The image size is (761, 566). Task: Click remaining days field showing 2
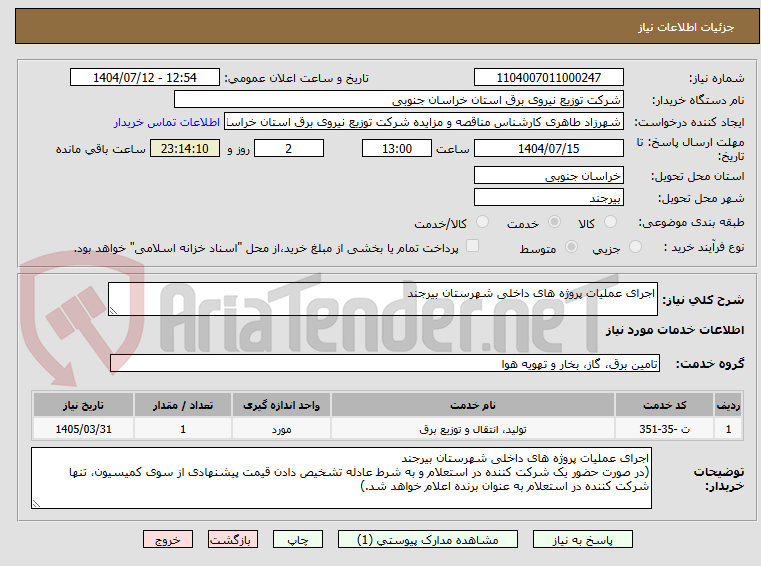289,149
